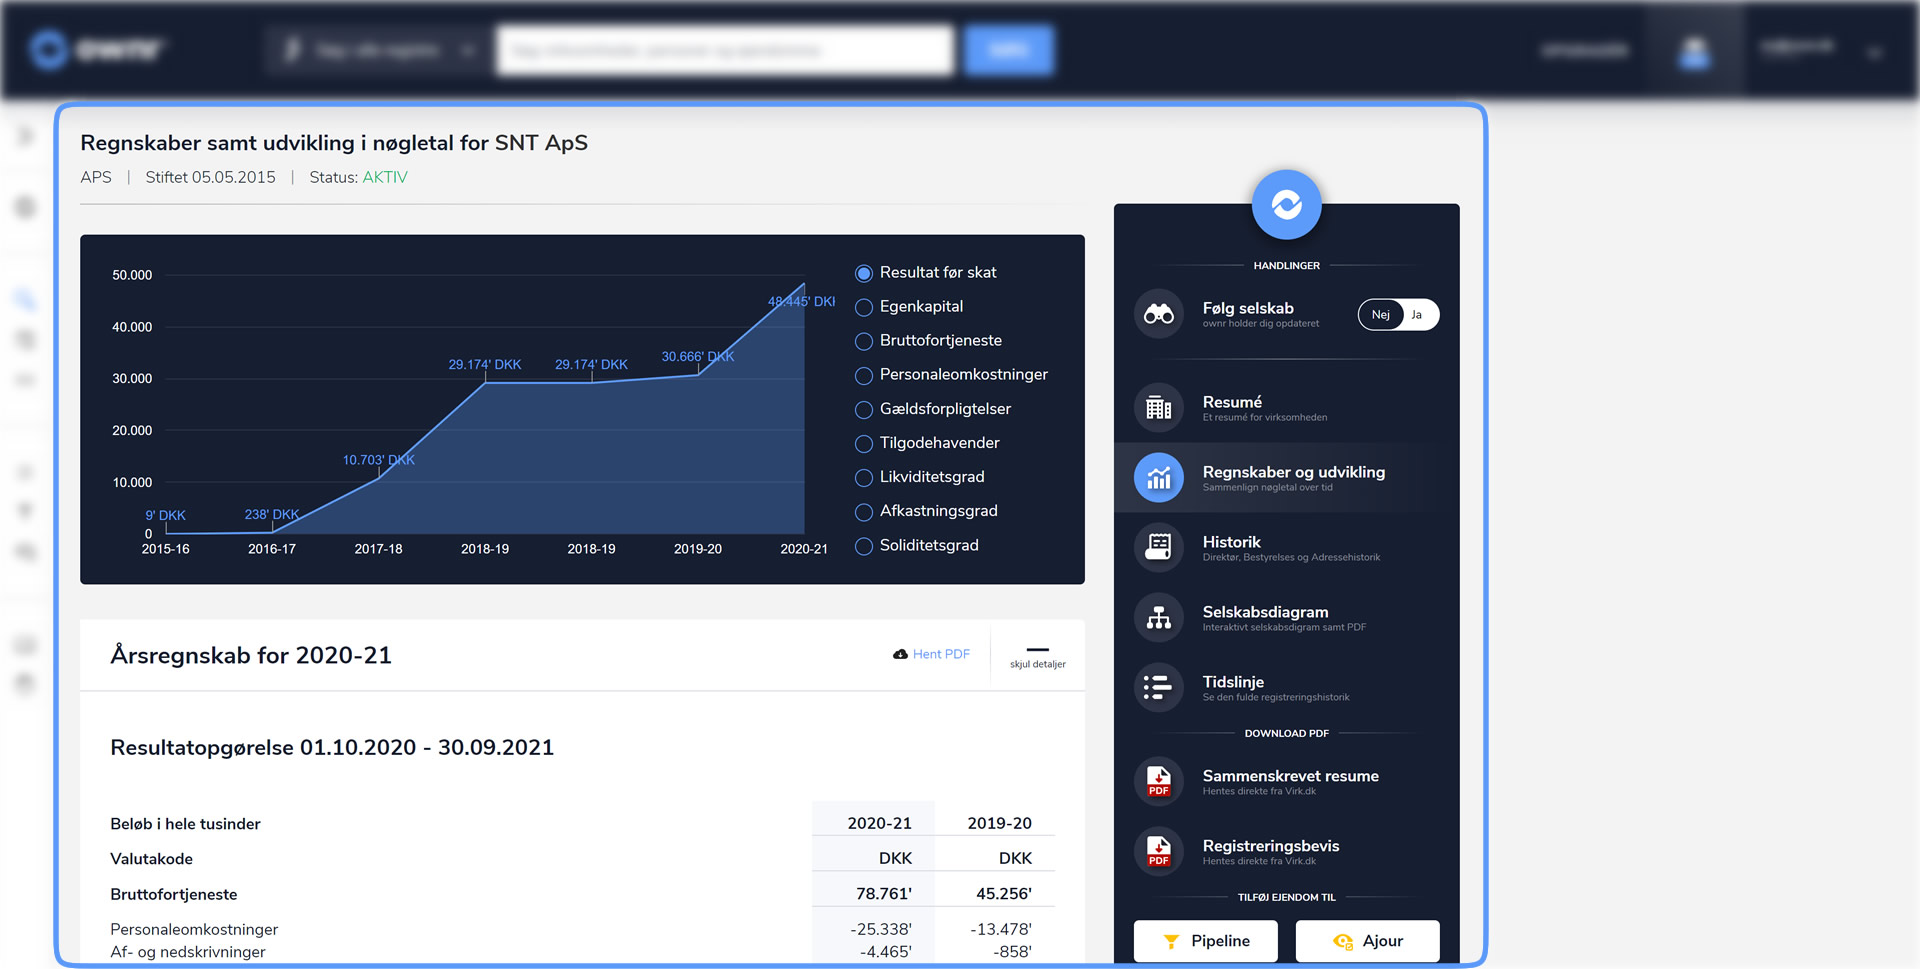Switch the Følg selskab toggle to Ja
The image size is (1920, 969).
(1417, 315)
